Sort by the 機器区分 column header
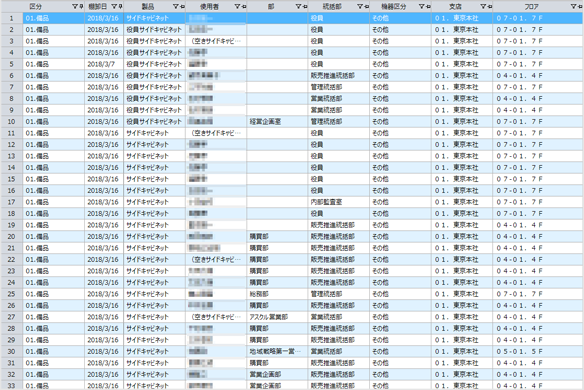 click(x=394, y=6)
